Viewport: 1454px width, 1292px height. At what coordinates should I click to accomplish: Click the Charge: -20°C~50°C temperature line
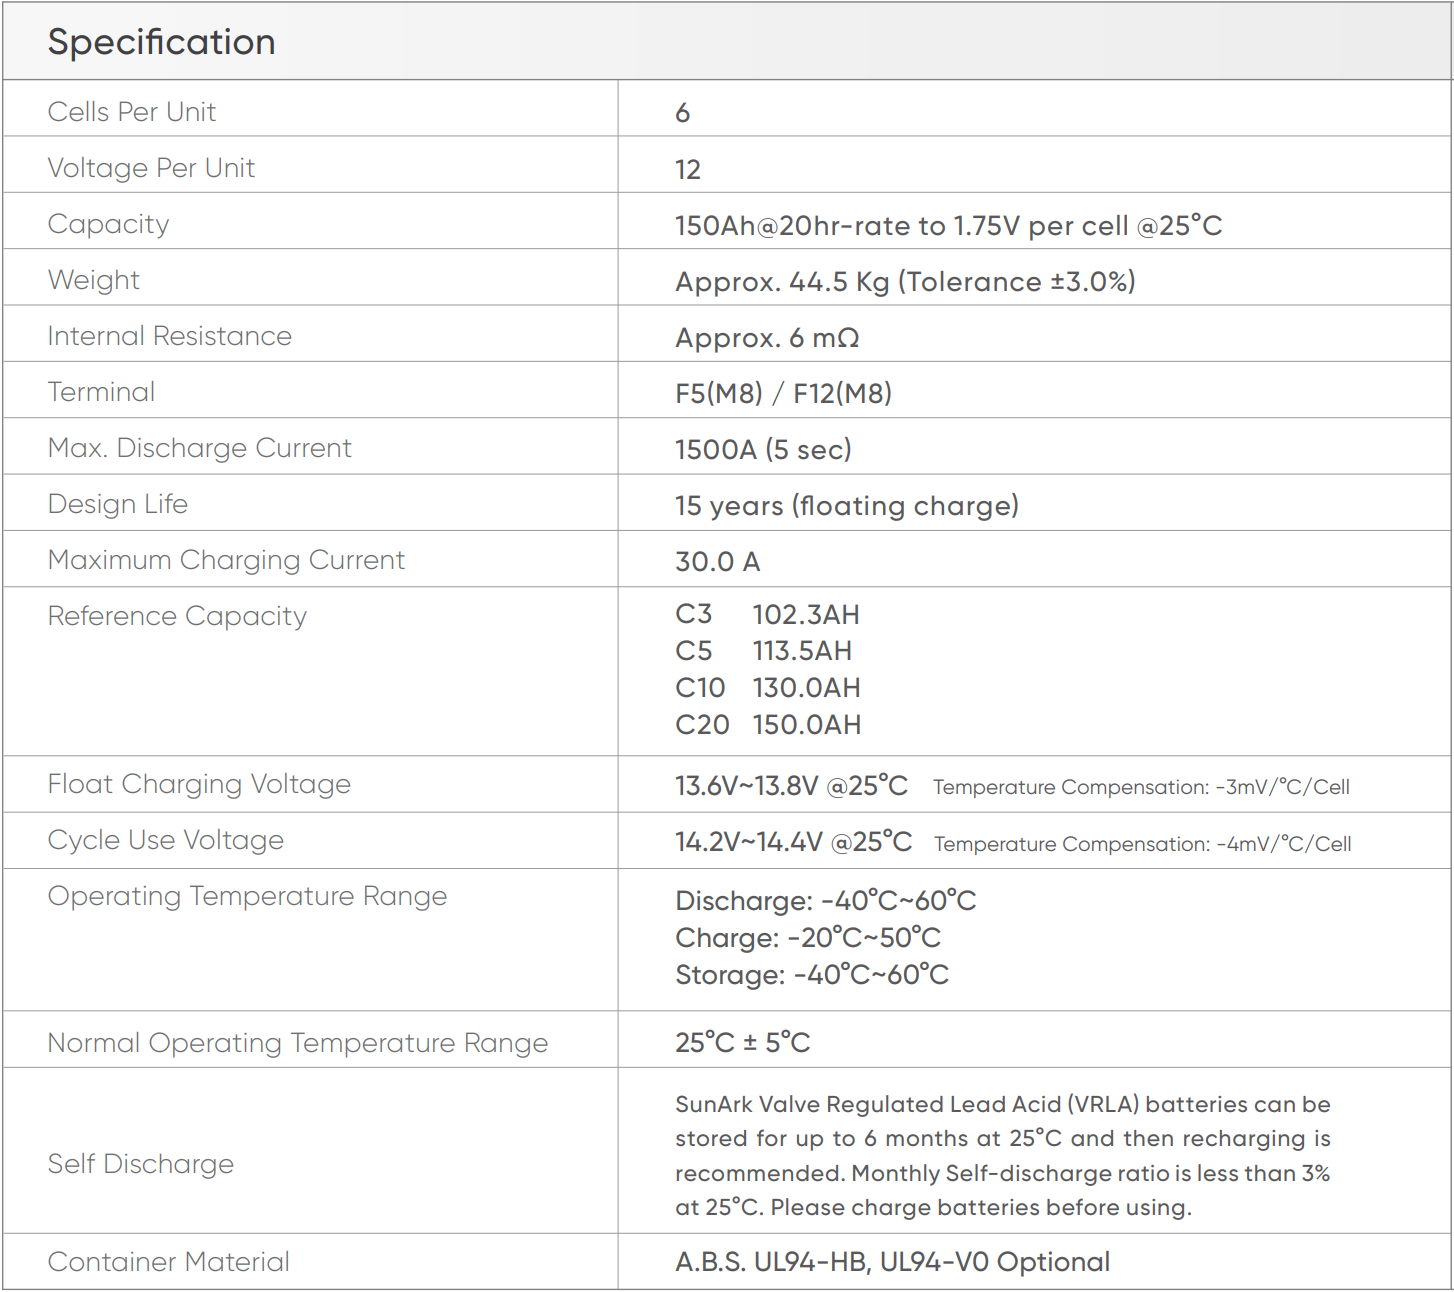tap(808, 938)
